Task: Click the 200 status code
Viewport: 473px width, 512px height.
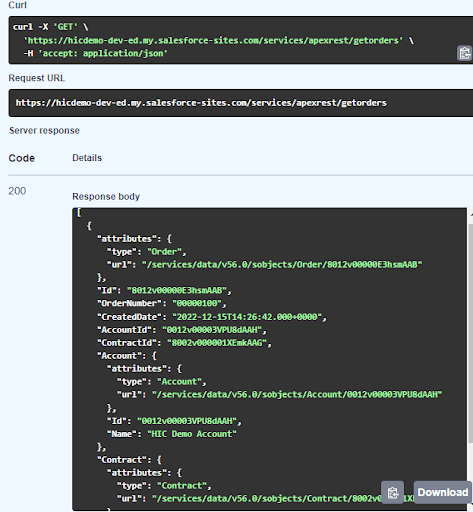Action: tap(17, 191)
